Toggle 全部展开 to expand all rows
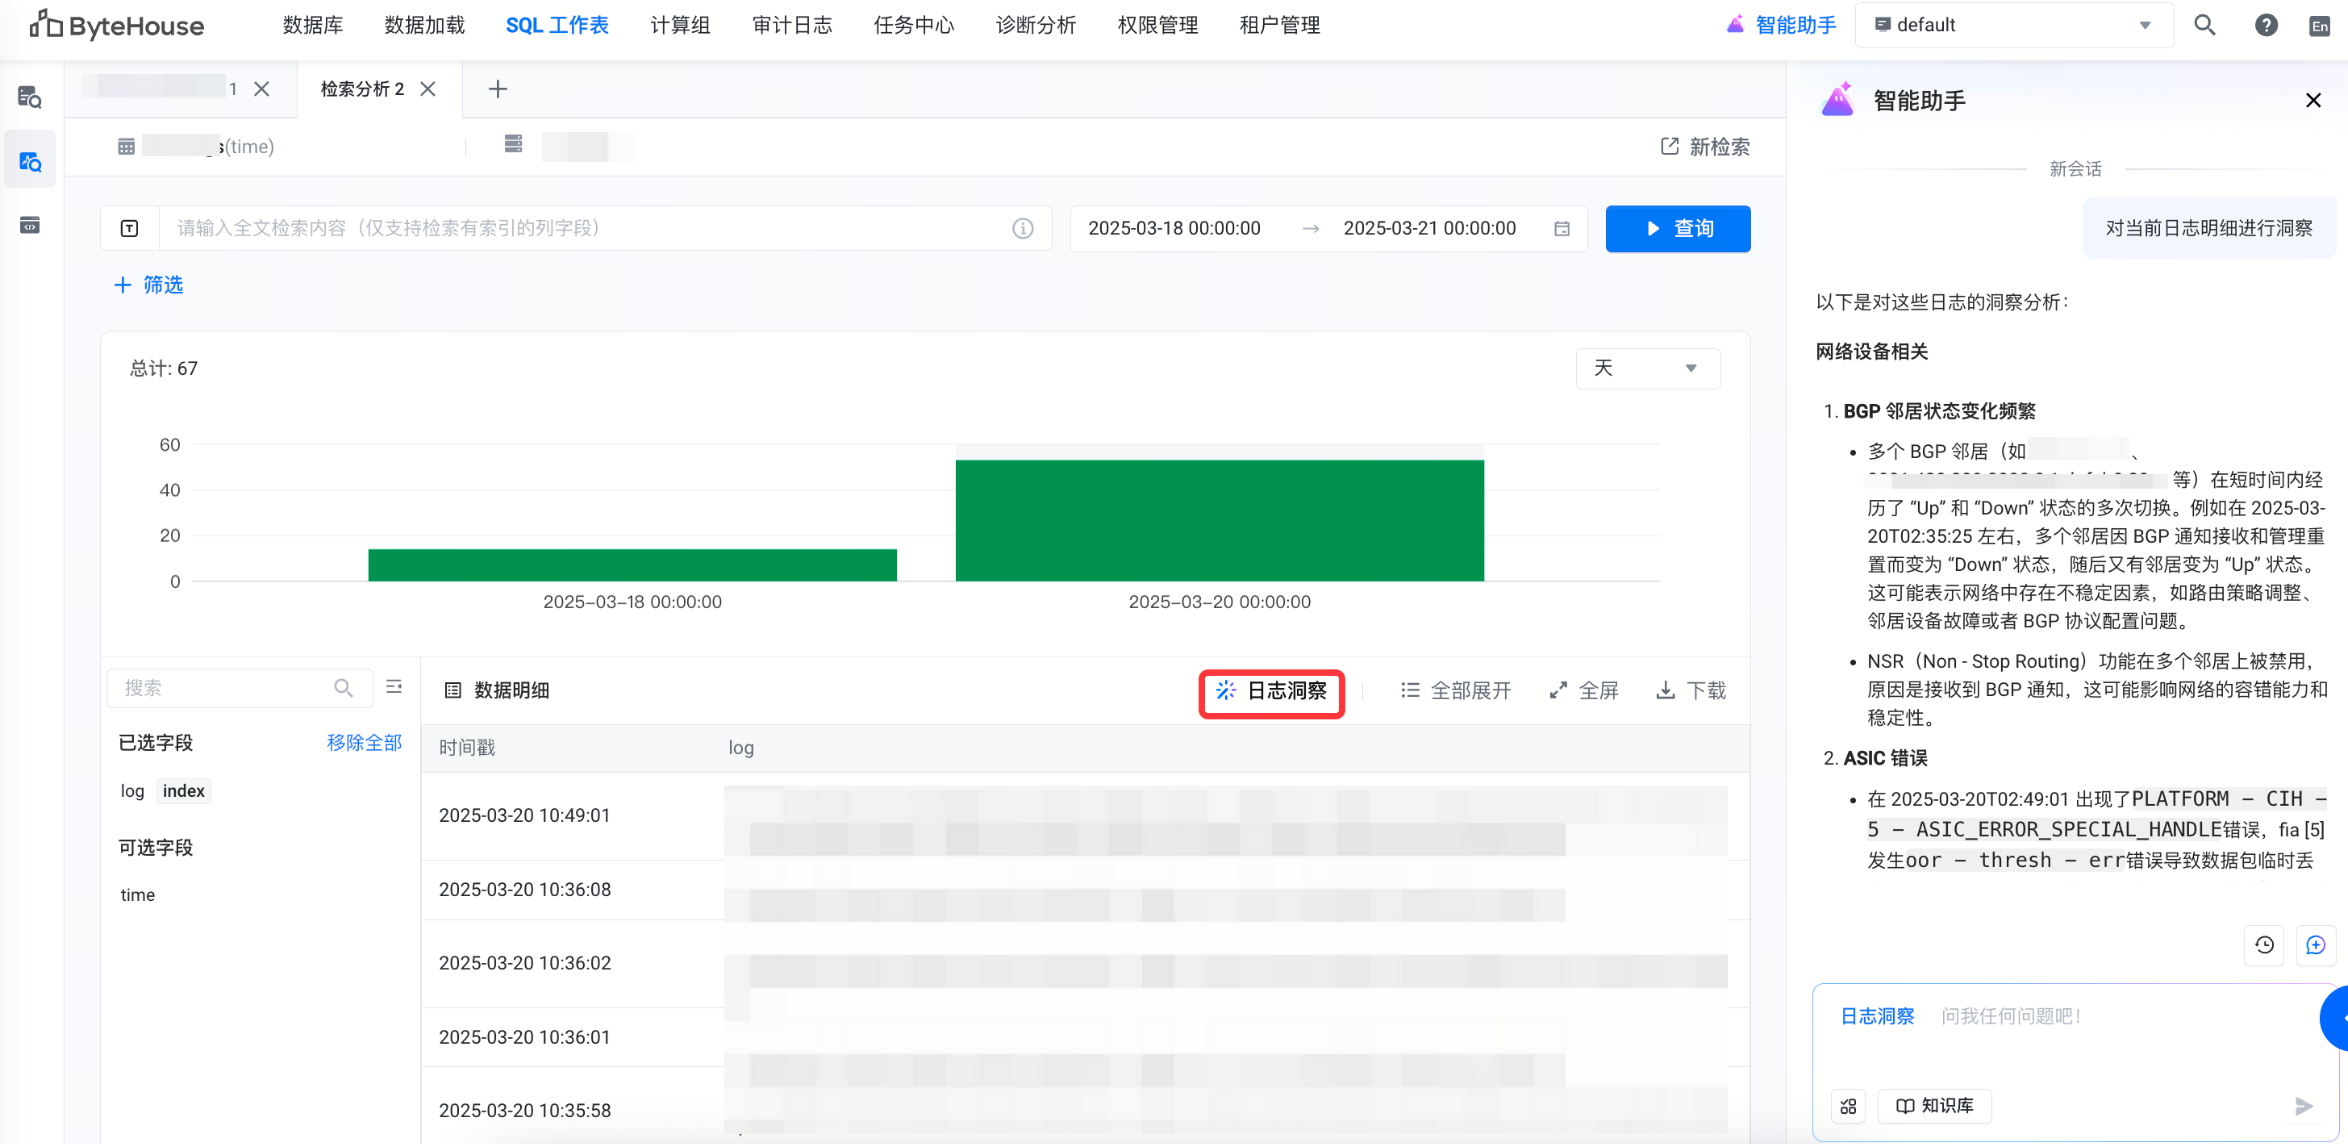Screen dimensions: 2348x1144 [x=1456, y=691]
